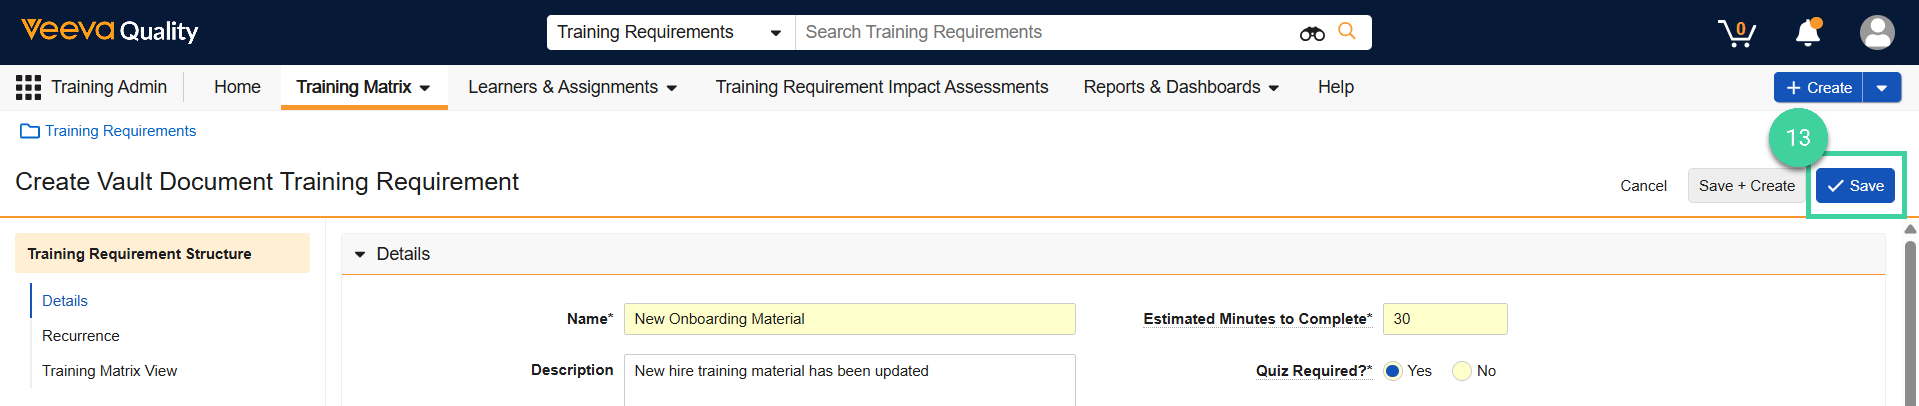This screenshot has height=406, width=1919.
Task: Open the Reports & Dashboards menu
Action: click(1181, 87)
